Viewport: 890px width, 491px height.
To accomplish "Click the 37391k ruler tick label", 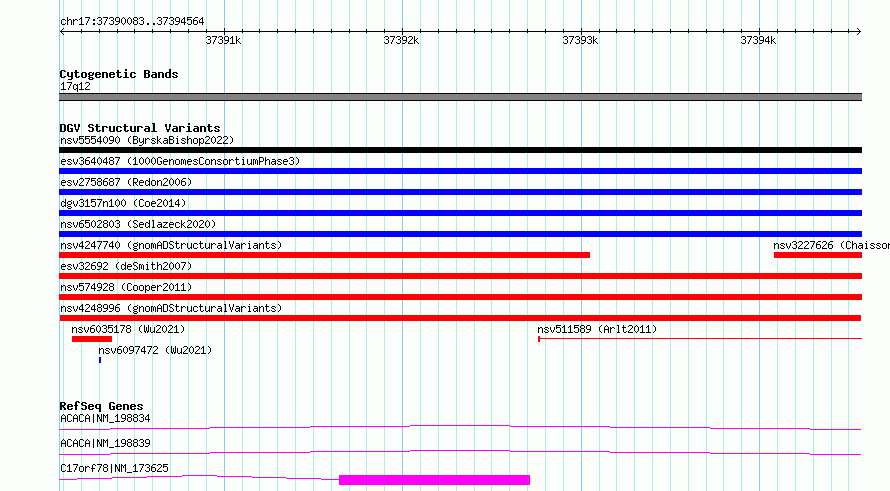I will click(223, 40).
